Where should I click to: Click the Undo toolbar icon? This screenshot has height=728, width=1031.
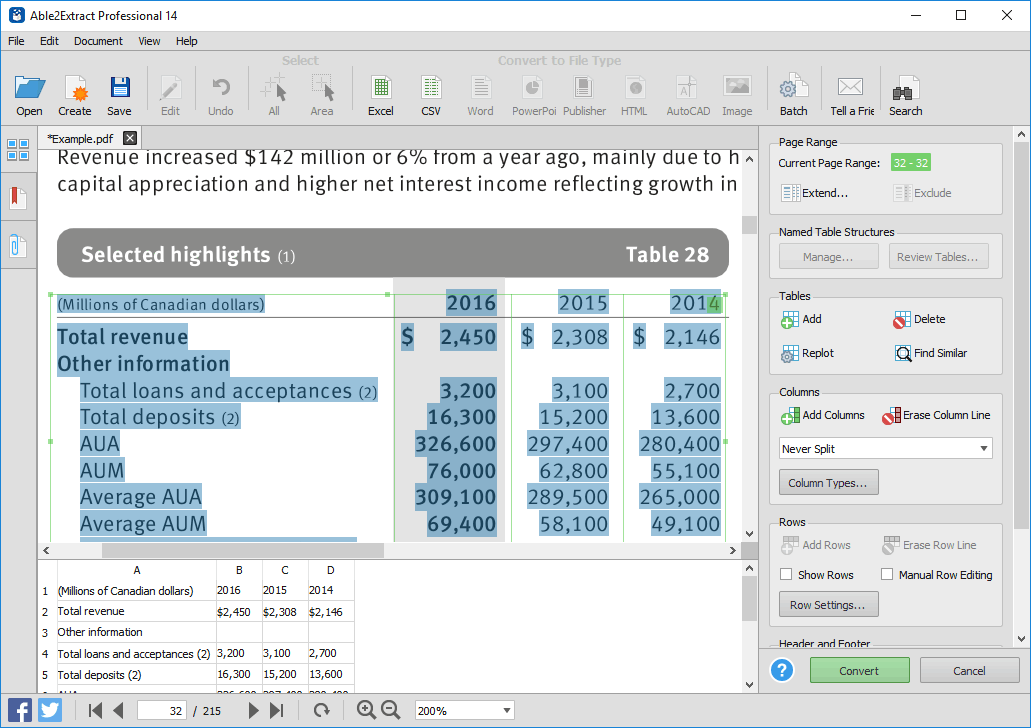221,95
